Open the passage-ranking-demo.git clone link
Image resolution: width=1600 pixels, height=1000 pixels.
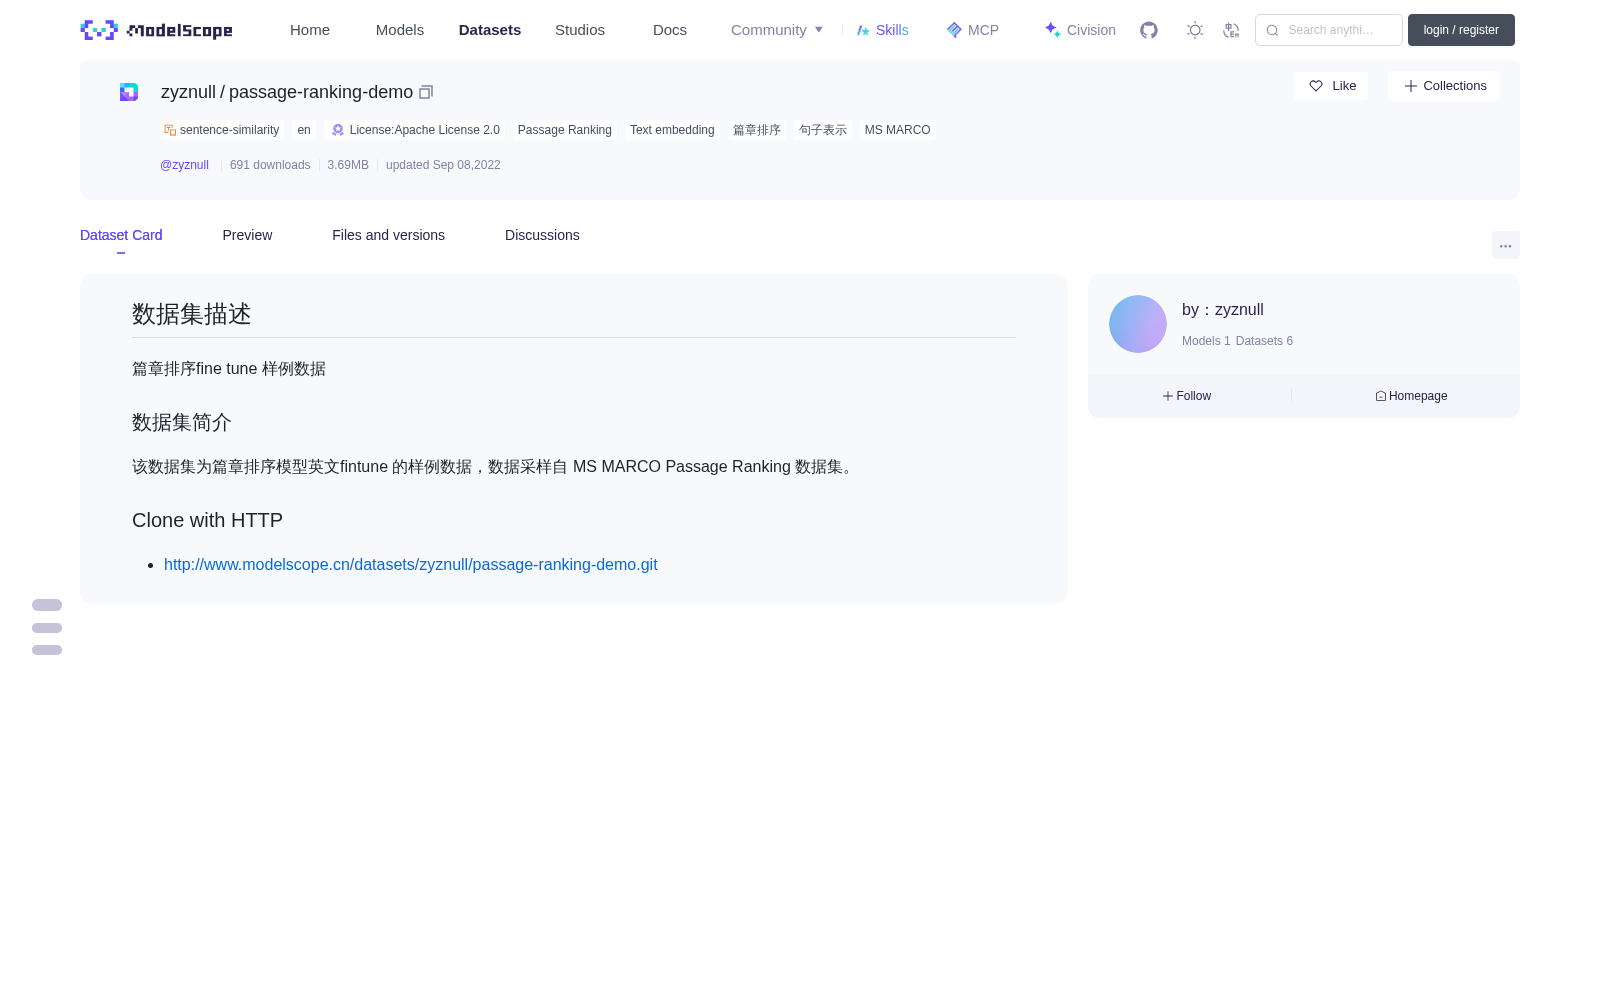pos(411,565)
